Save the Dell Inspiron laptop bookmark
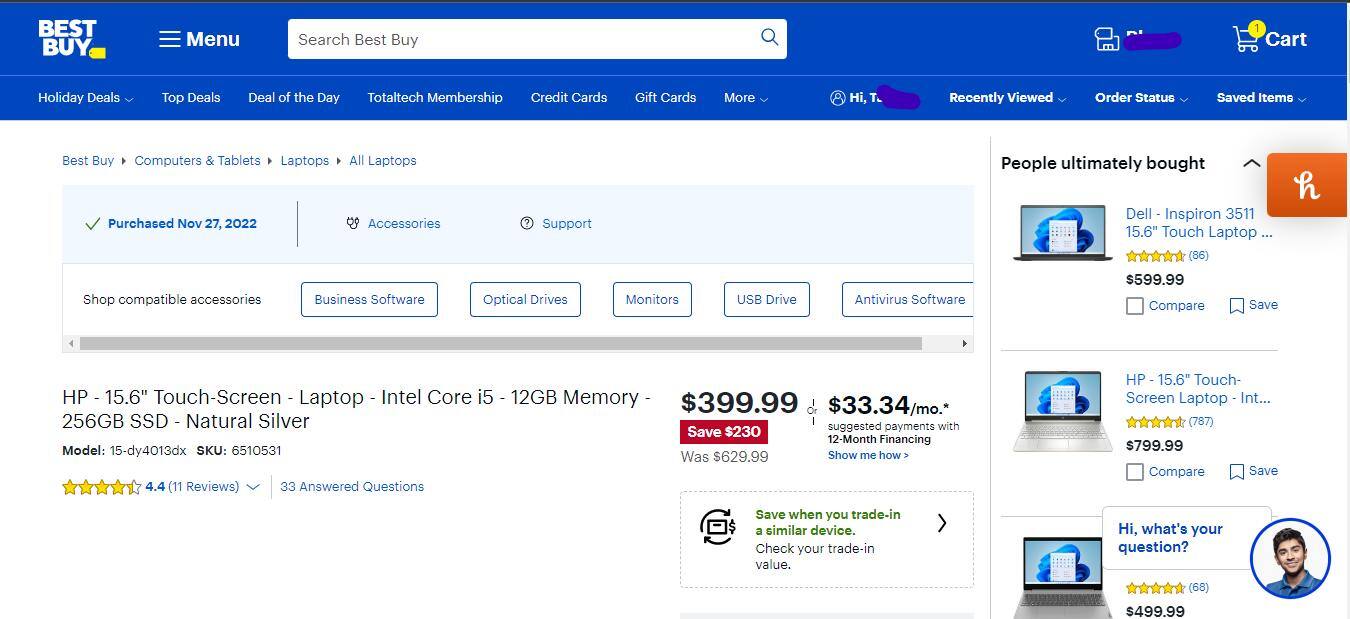 (x=1237, y=306)
